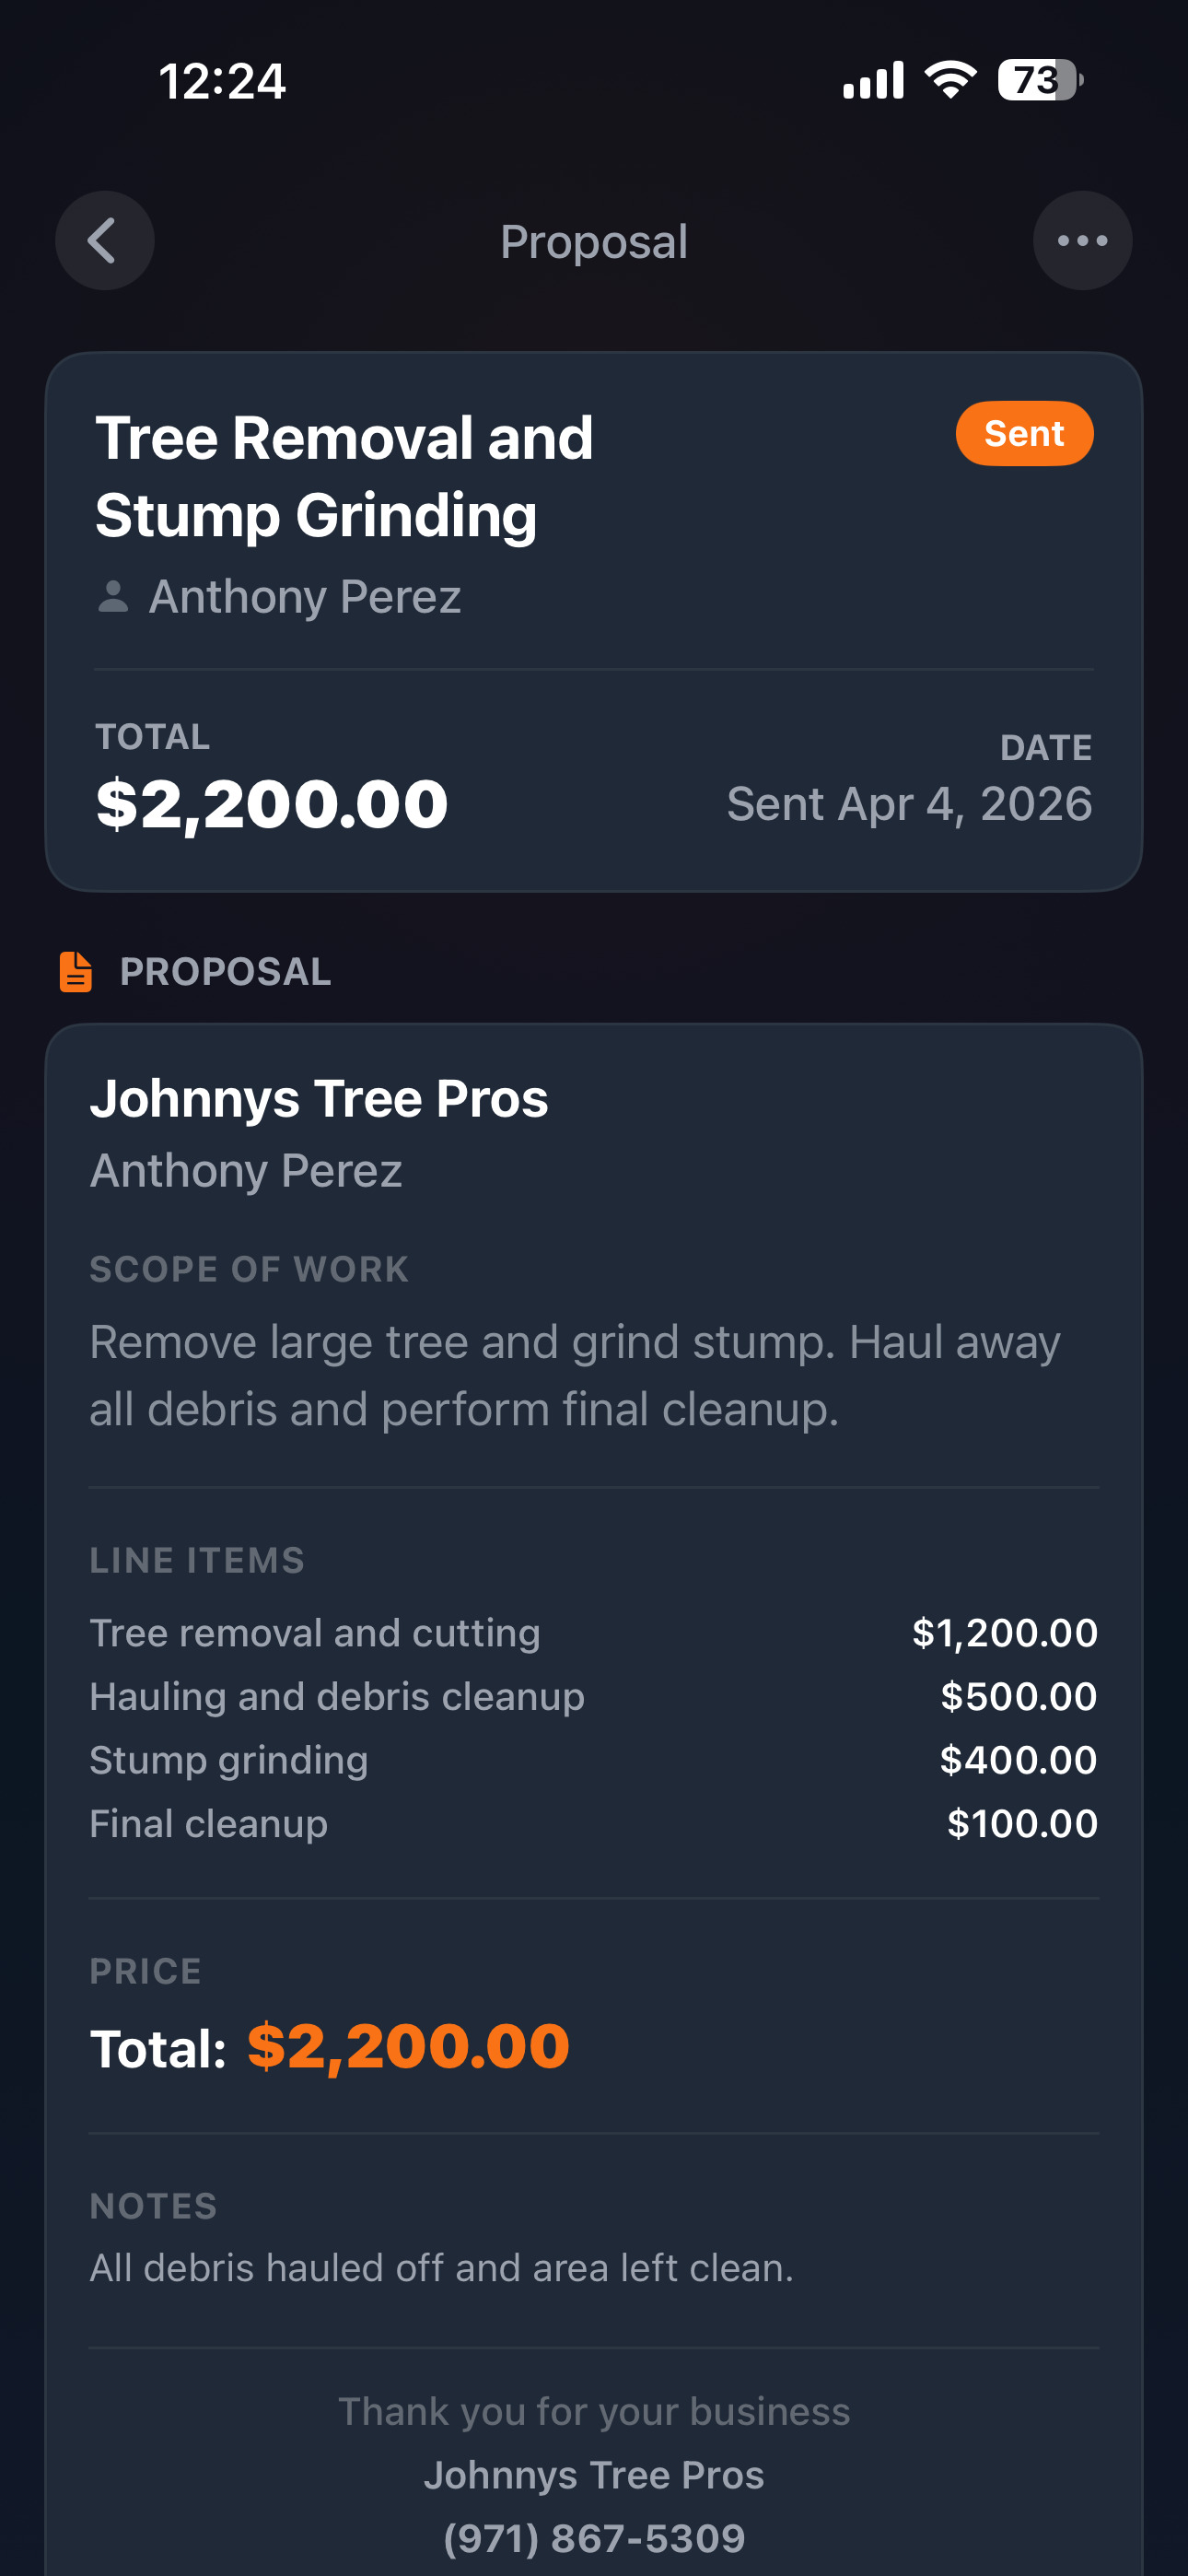Tap the orange Sent status badge
This screenshot has height=2576, width=1188.
pos(1024,434)
